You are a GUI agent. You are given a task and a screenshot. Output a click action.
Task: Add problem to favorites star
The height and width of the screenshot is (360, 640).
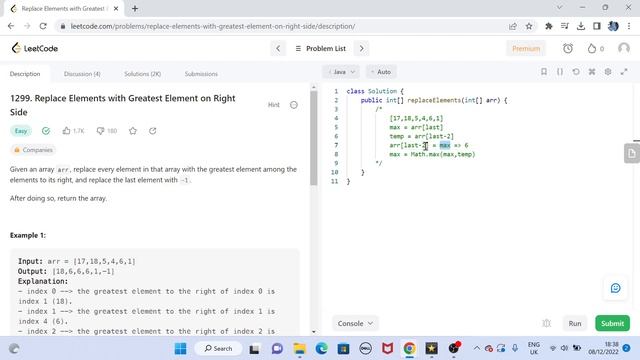133,131
